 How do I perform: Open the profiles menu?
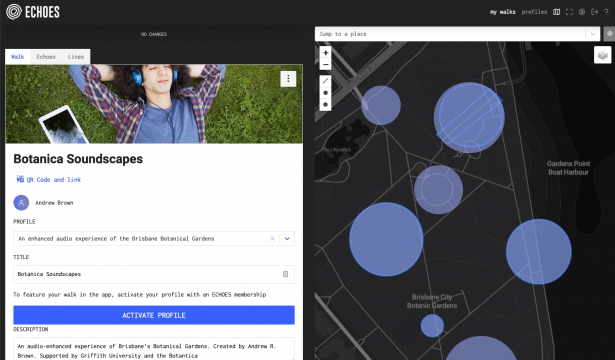(534, 12)
